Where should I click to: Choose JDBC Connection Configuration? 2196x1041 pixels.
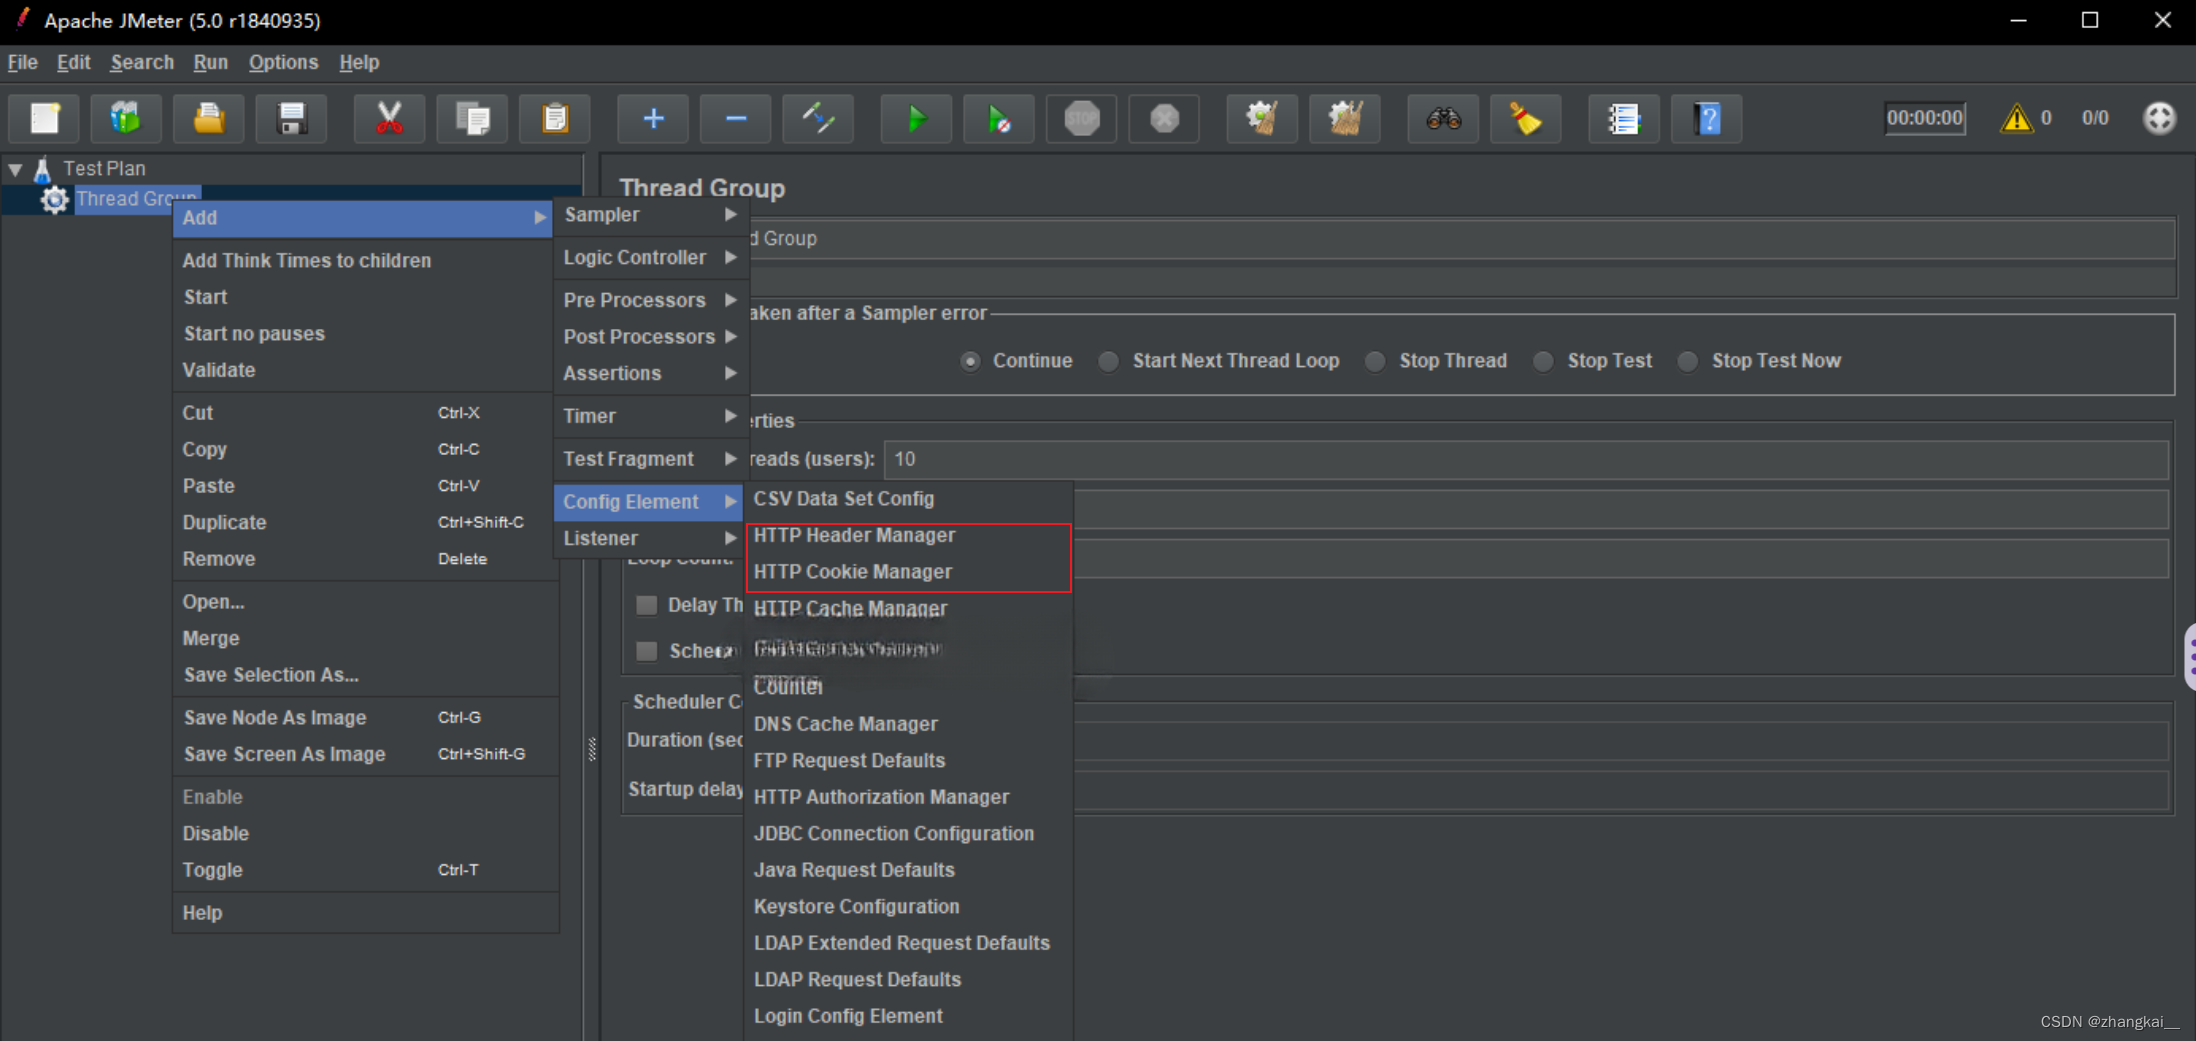pos(909,834)
